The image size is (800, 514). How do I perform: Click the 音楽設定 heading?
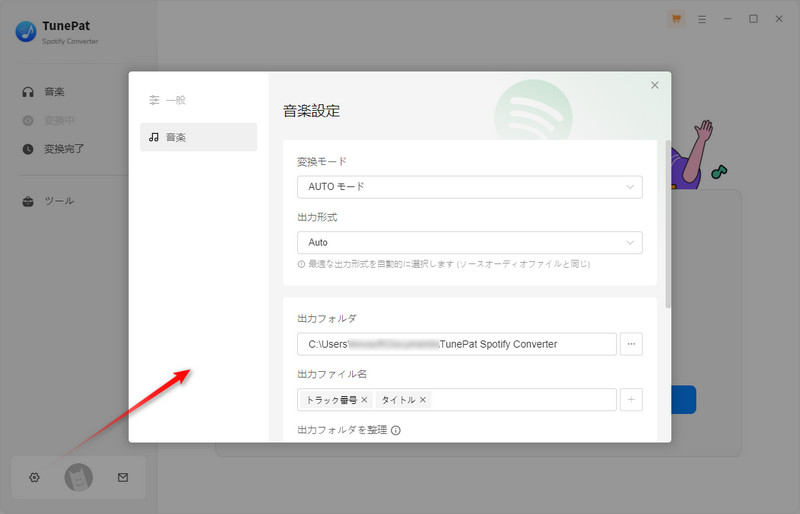[x=311, y=111]
